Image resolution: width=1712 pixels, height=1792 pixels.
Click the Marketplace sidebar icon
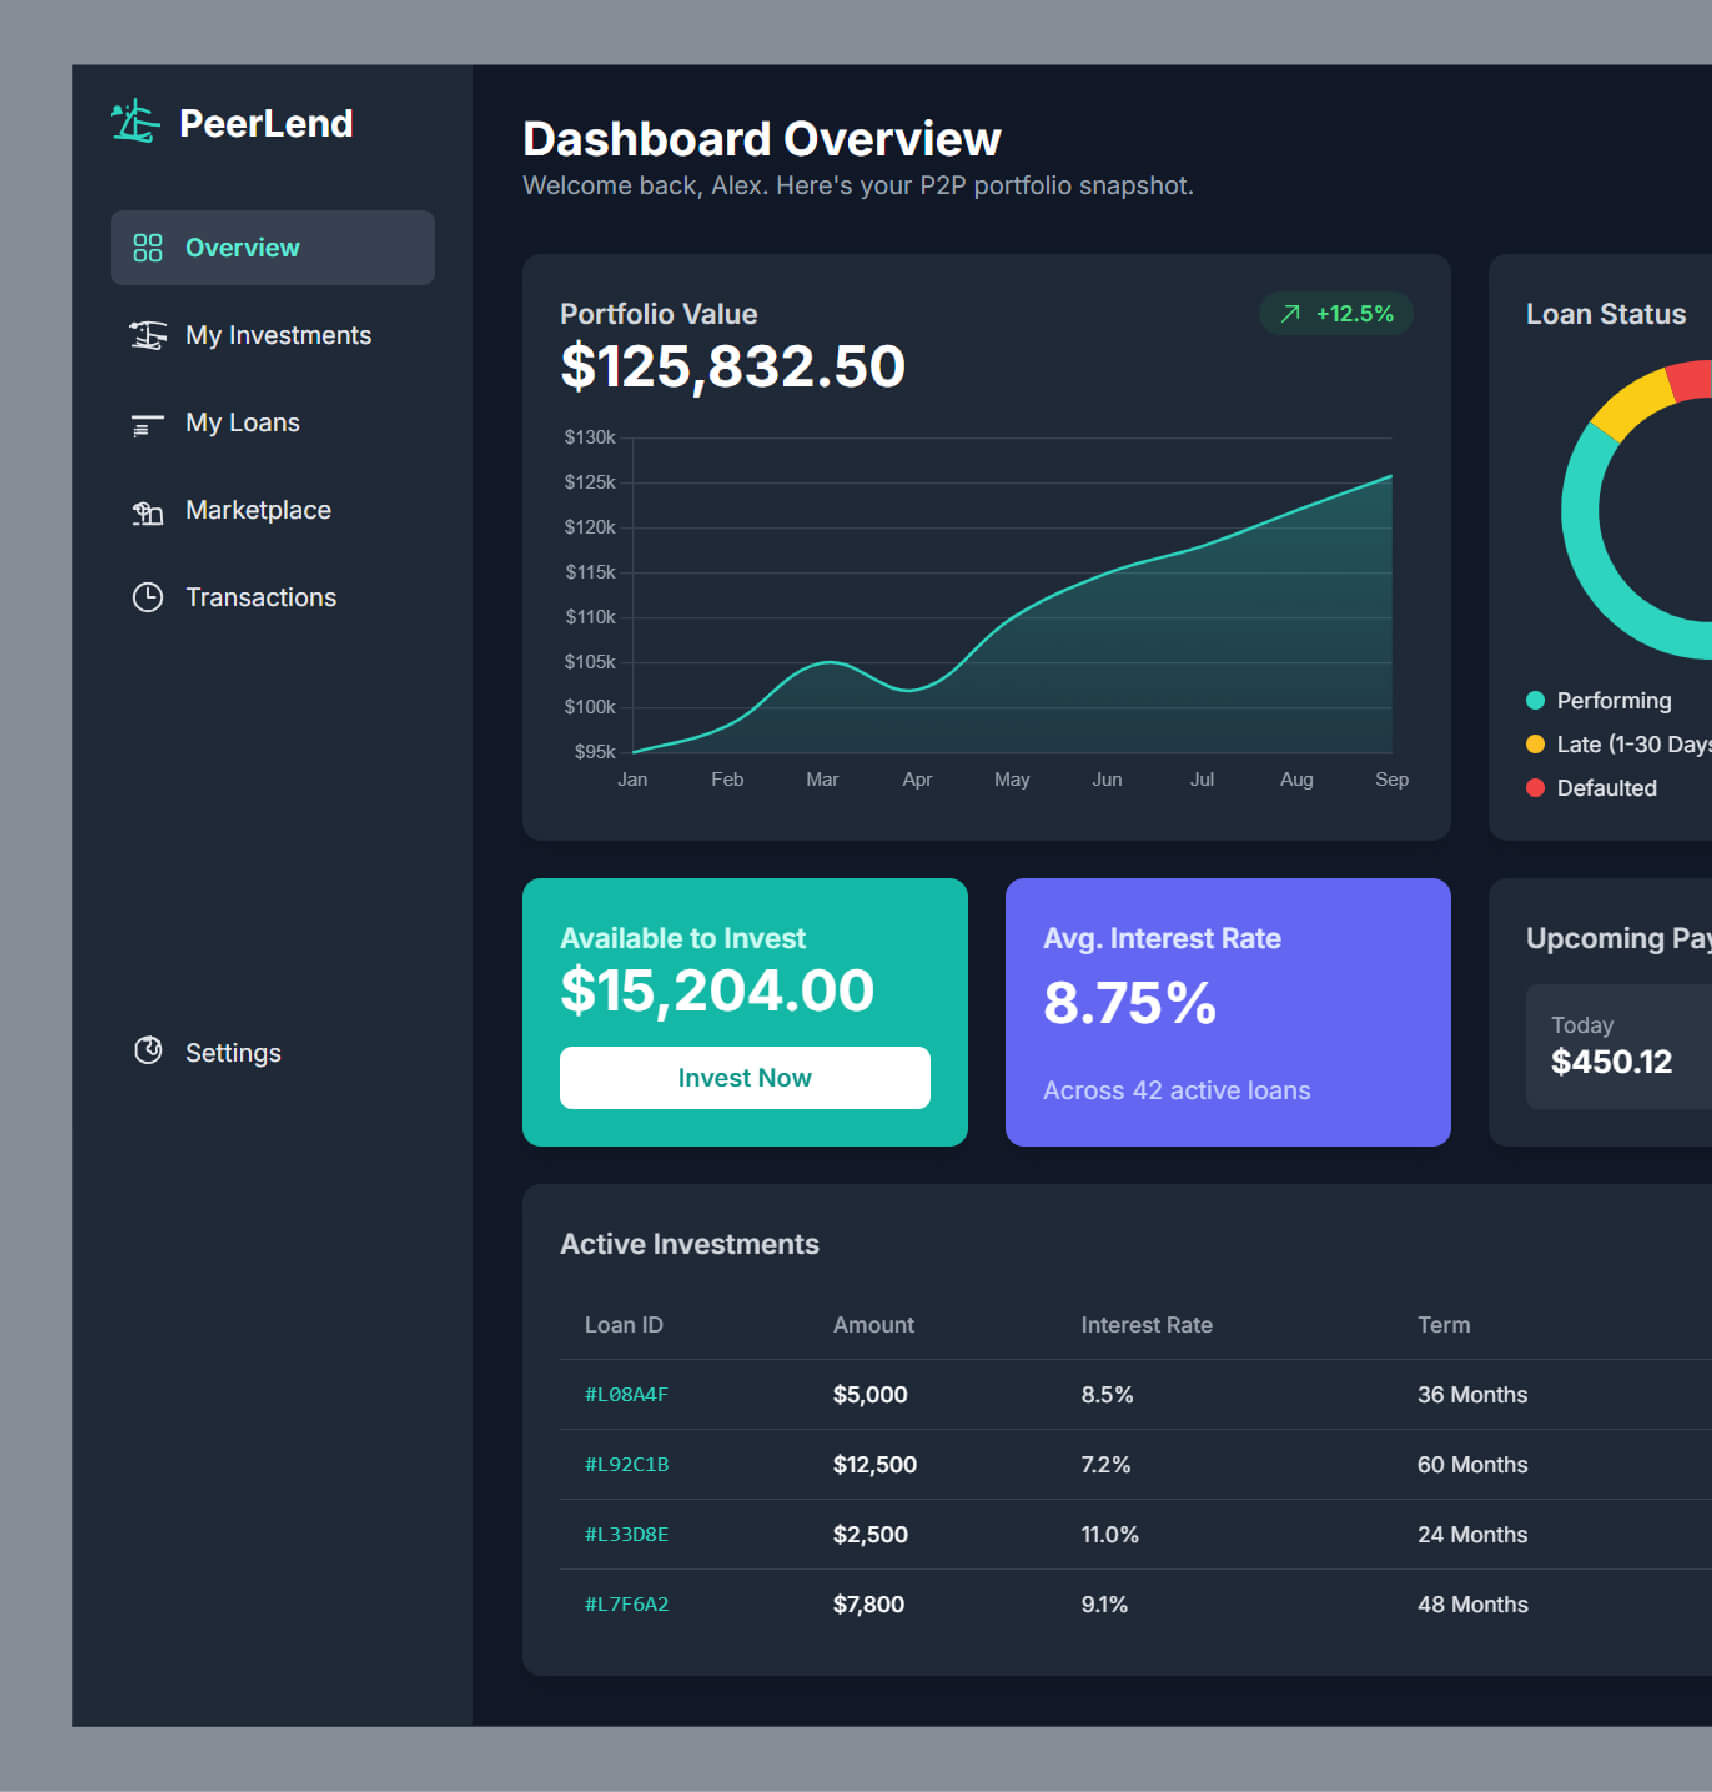click(148, 512)
